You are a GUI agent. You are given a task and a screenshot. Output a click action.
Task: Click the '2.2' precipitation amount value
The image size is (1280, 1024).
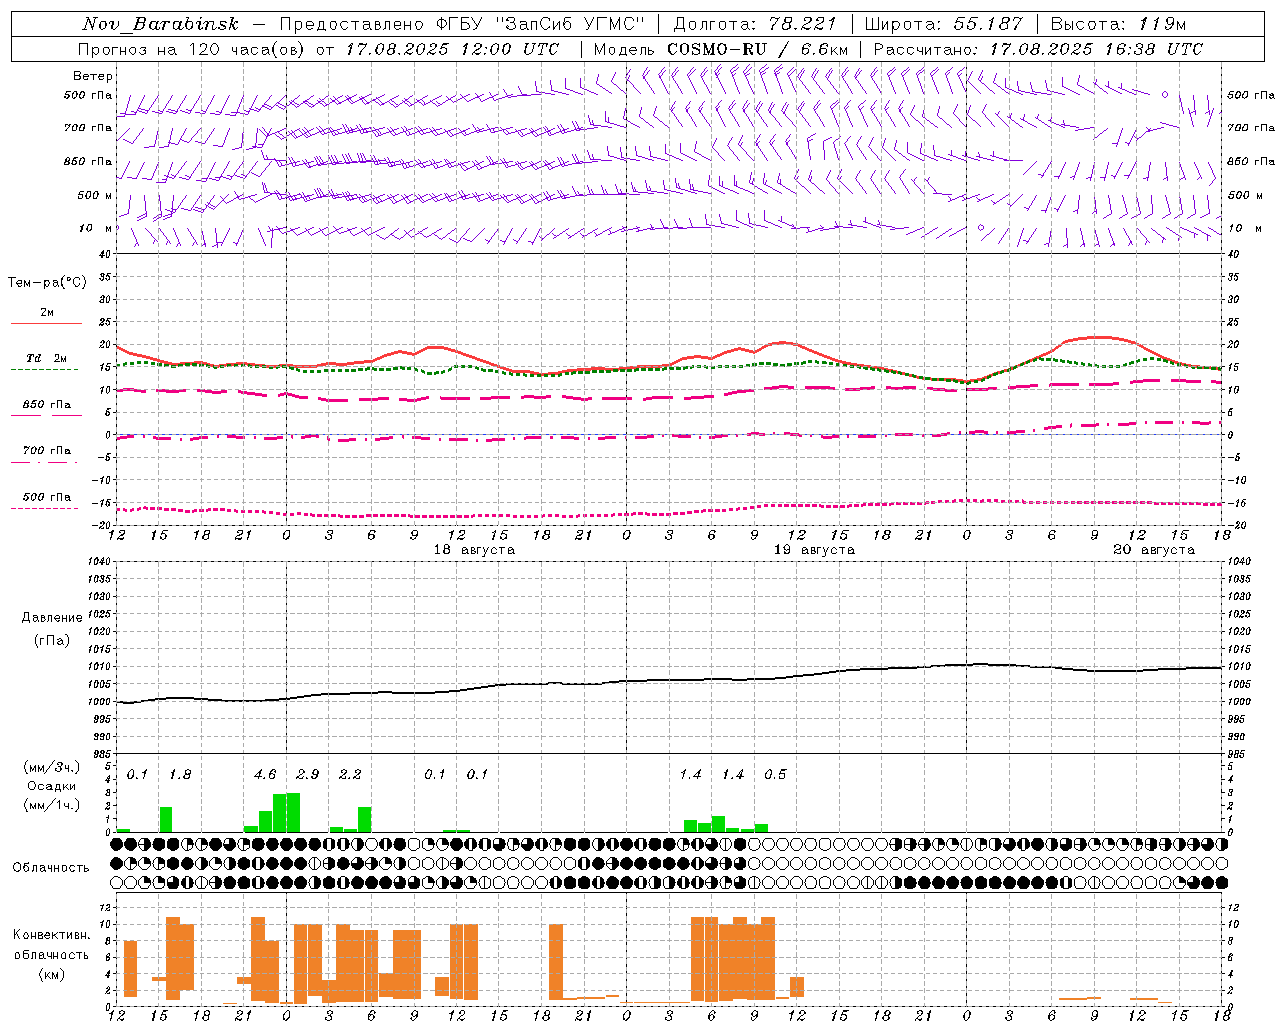coord(350,774)
